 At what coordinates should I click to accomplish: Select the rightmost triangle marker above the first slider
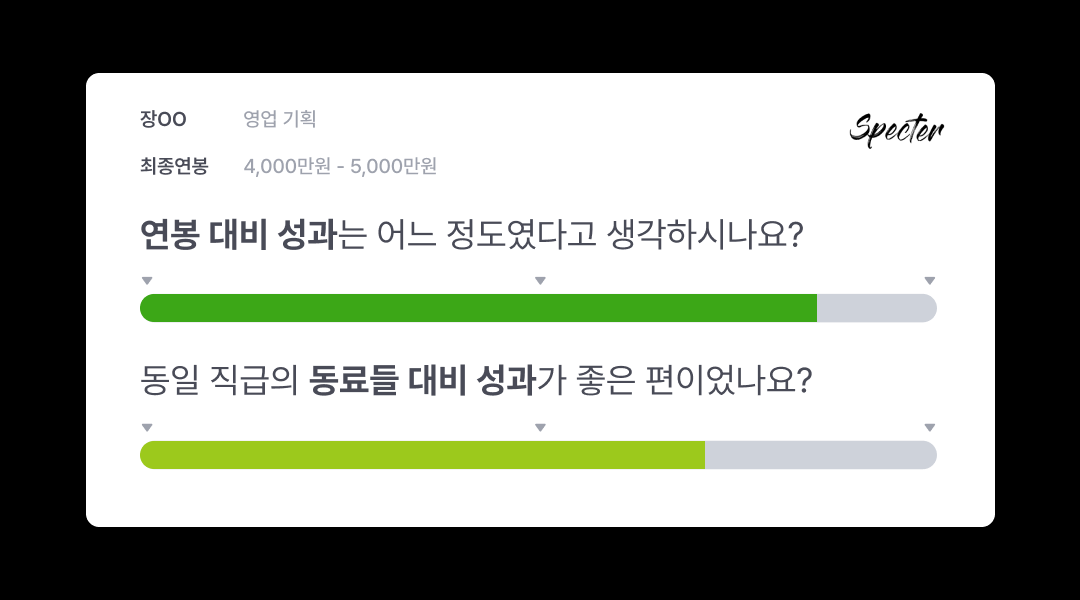click(930, 281)
